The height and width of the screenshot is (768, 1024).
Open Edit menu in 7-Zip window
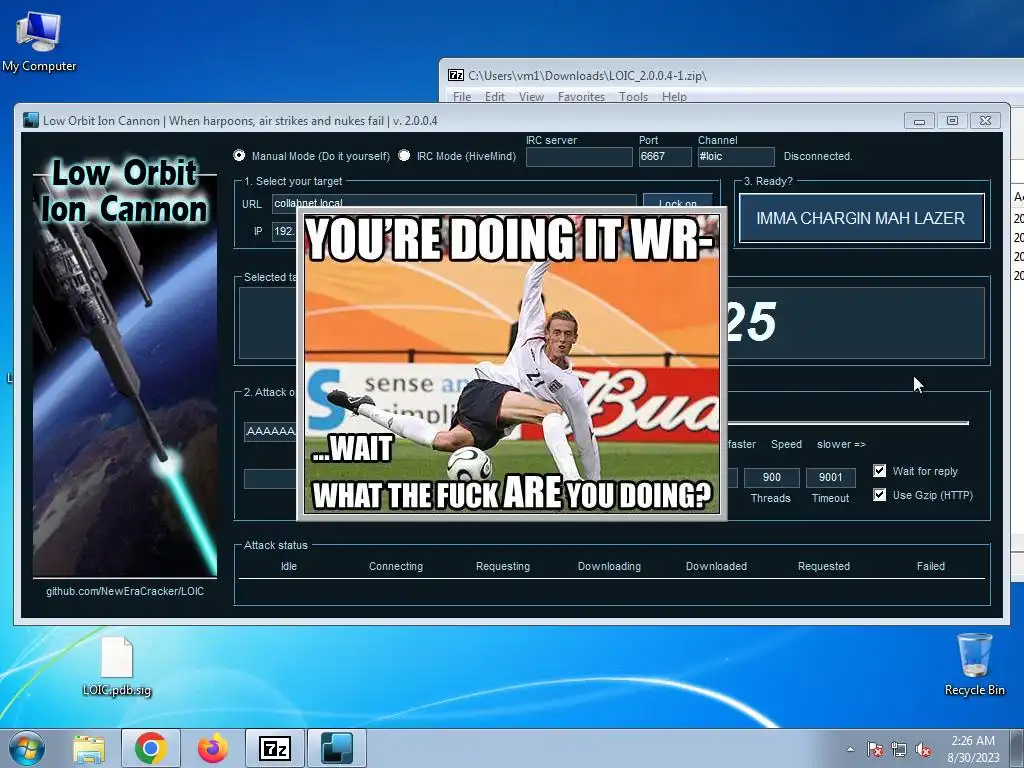[x=494, y=97]
